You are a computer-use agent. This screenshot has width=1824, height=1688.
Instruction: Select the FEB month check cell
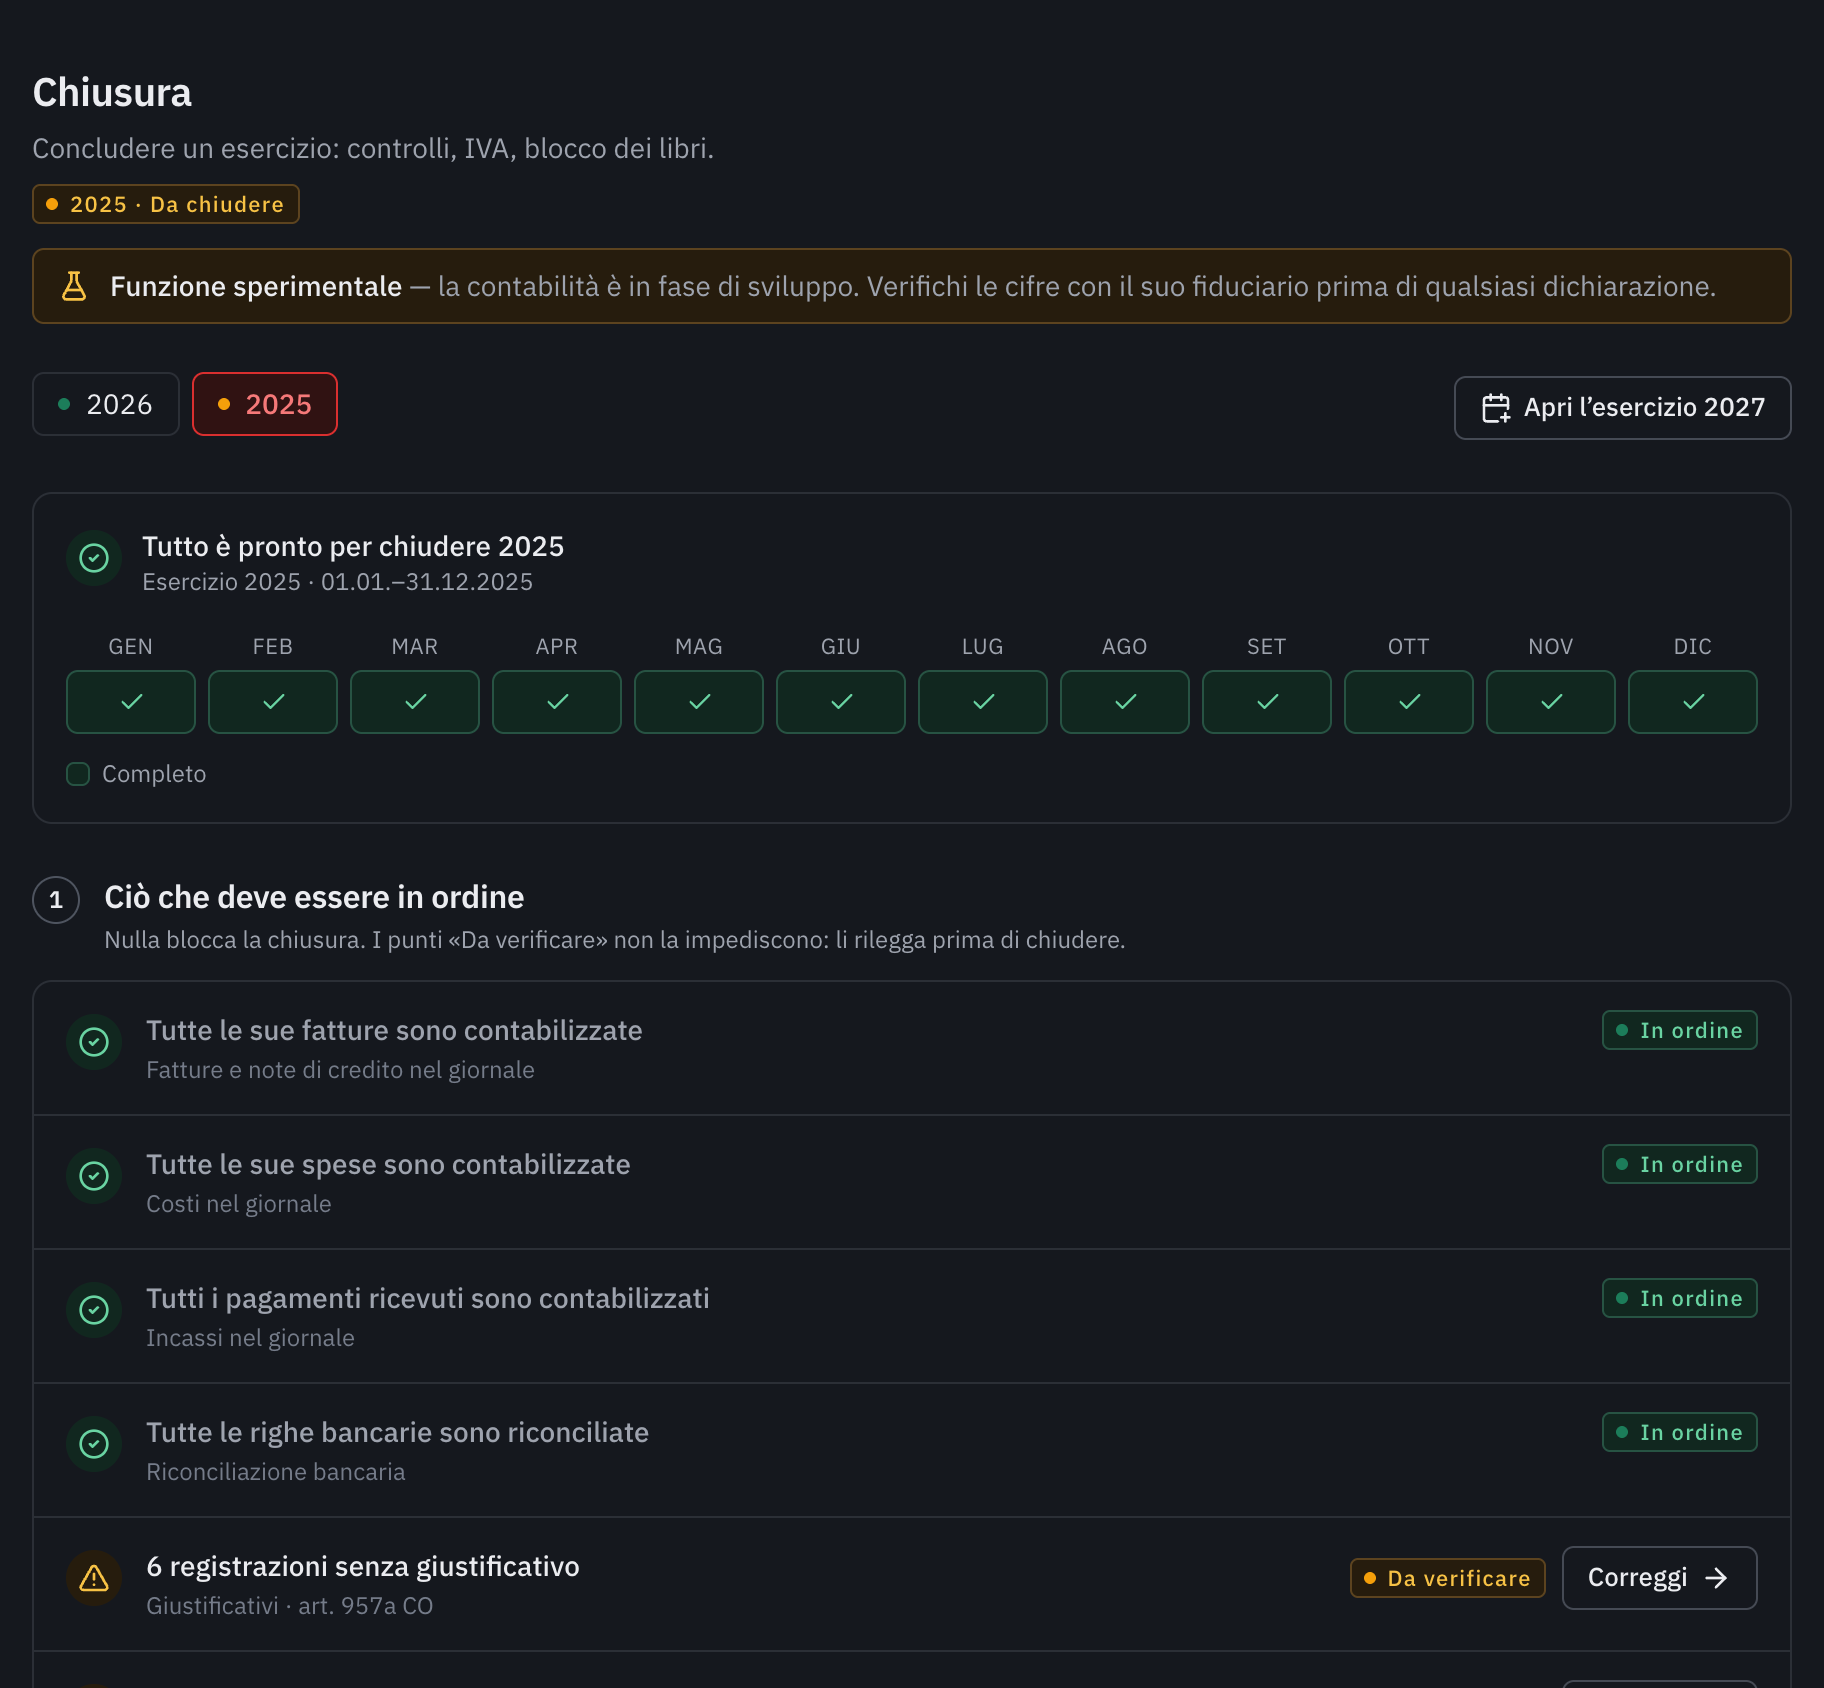pos(273,702)
